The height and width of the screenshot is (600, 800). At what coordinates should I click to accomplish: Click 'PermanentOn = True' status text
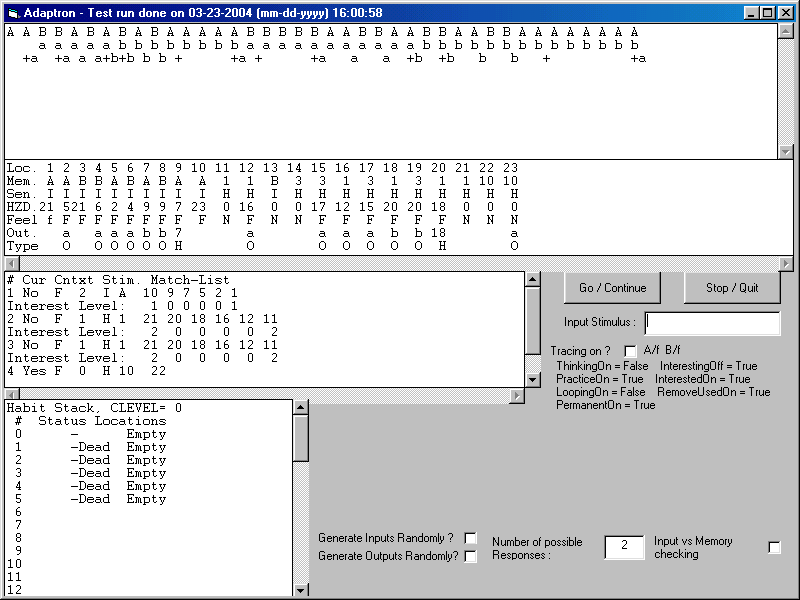pos(606,405)
